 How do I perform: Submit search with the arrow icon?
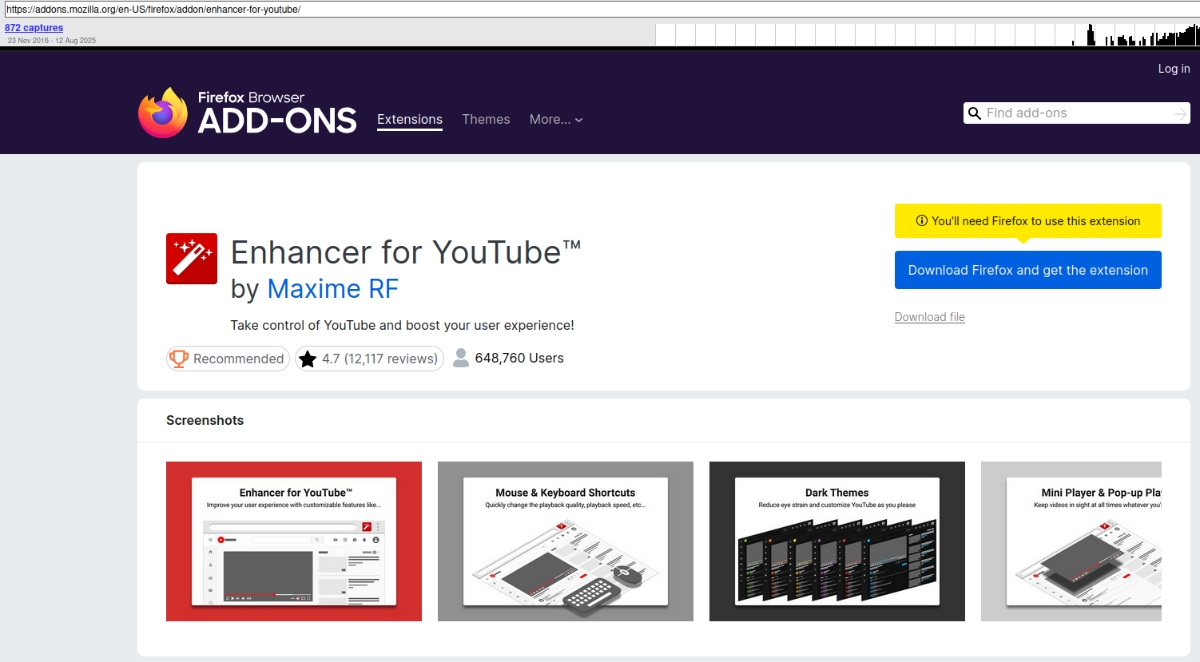(x=1180, y=114)
